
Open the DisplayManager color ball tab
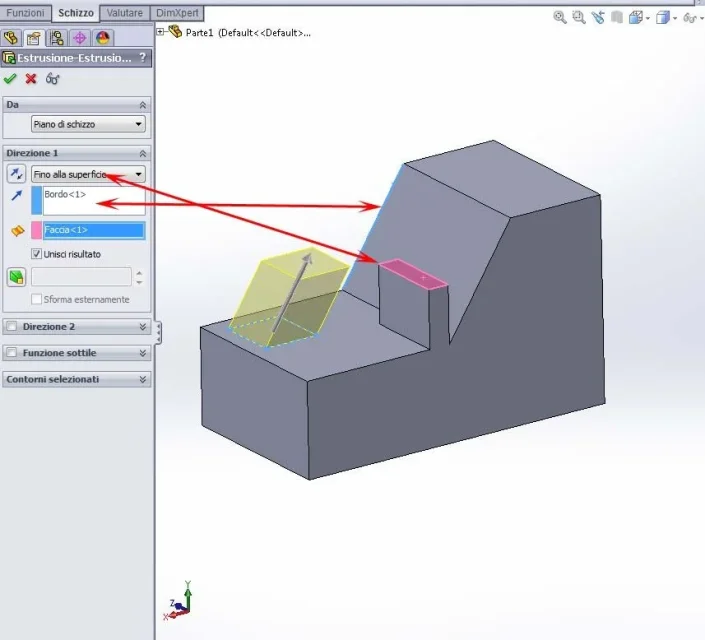pos(103,38)
